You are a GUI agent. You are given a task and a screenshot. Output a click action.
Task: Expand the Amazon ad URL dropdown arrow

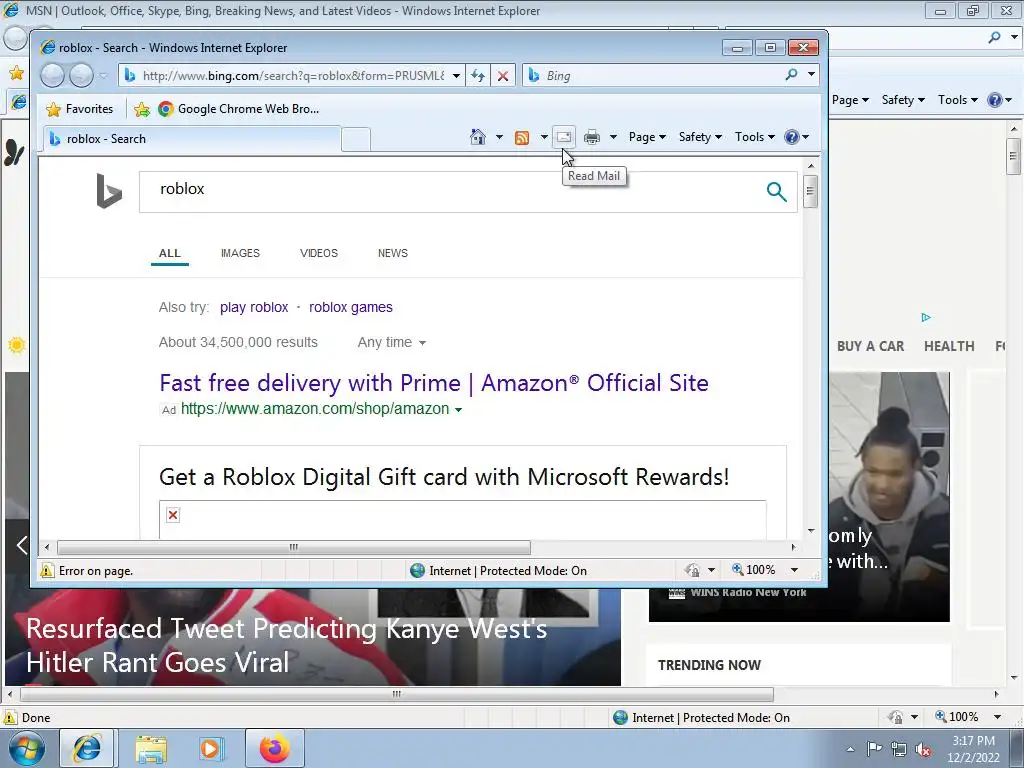click(x=458, y=409)
